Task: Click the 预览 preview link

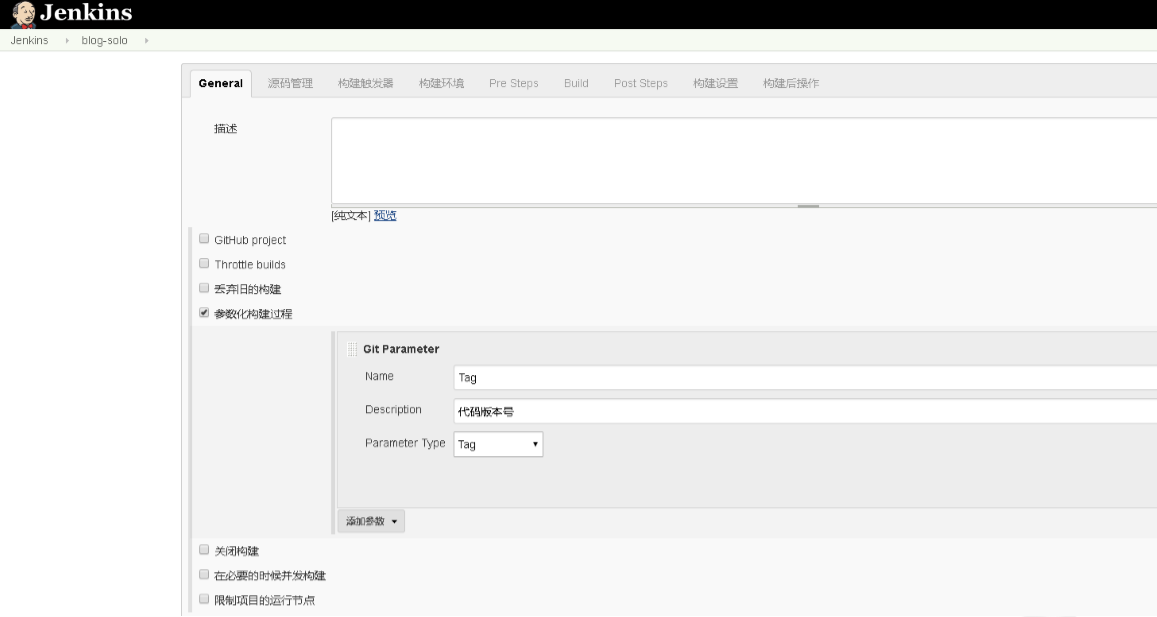Action: tap(385, 216)
